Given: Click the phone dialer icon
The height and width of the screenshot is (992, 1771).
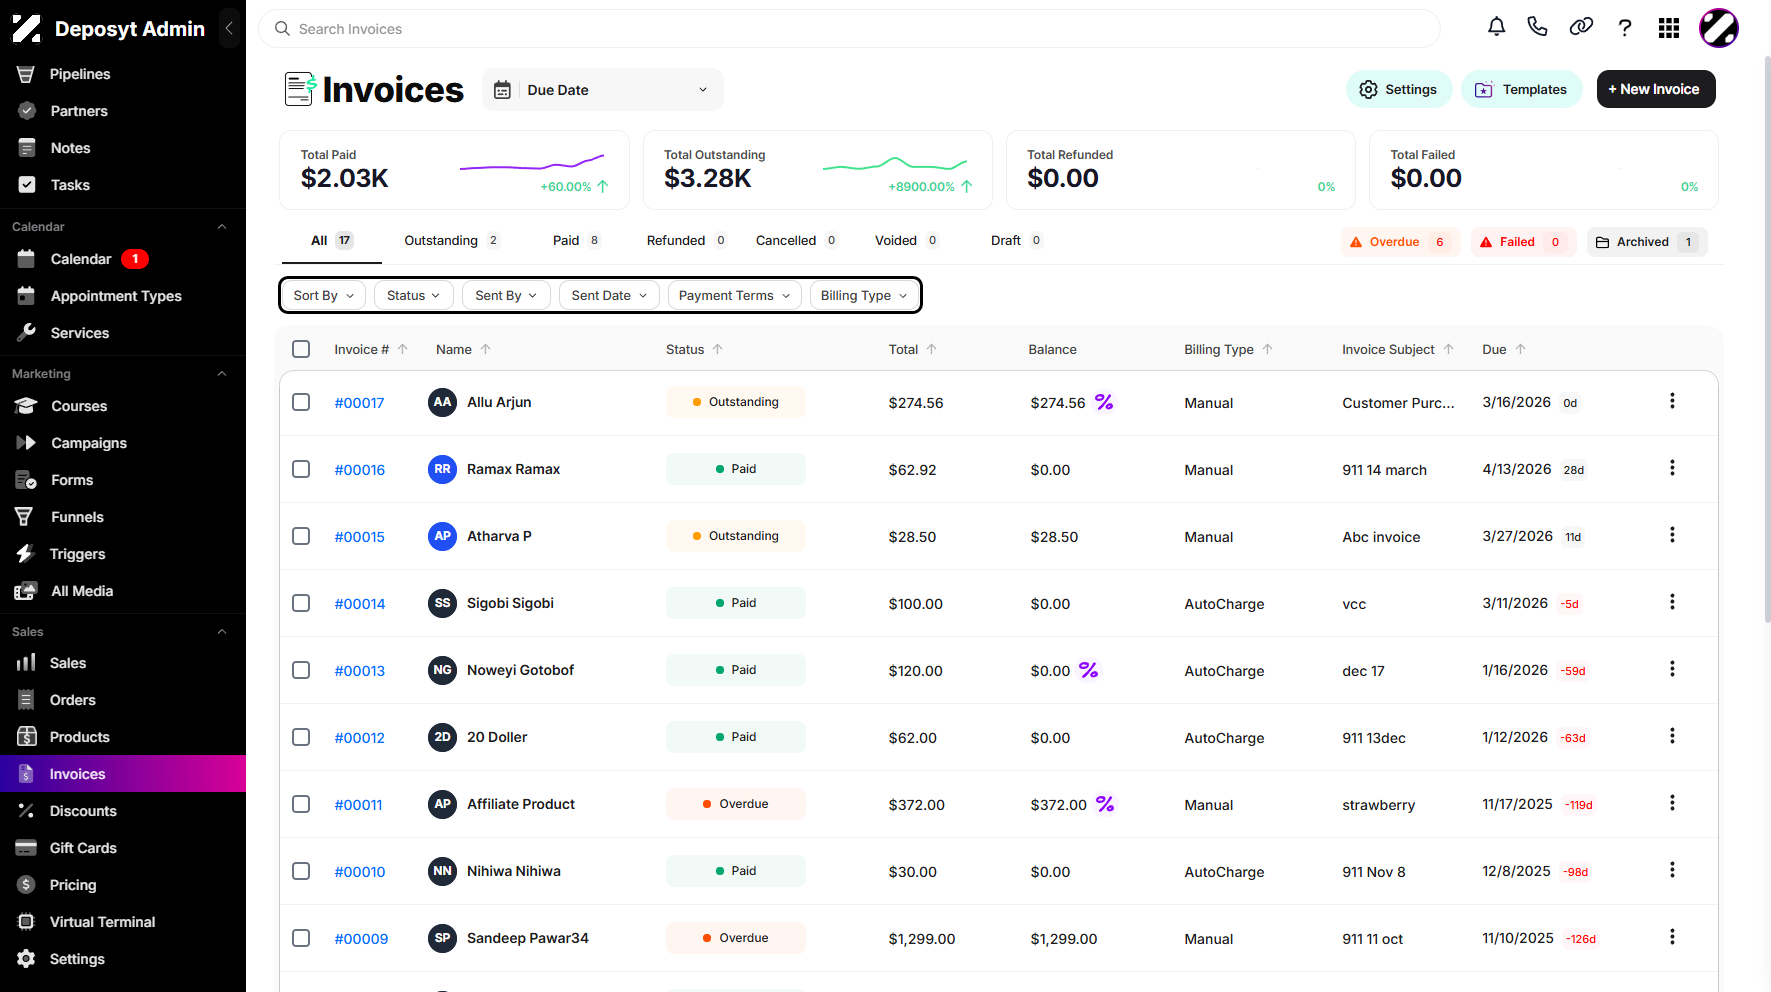Looking at the screenshot, I should [1538, 28].
